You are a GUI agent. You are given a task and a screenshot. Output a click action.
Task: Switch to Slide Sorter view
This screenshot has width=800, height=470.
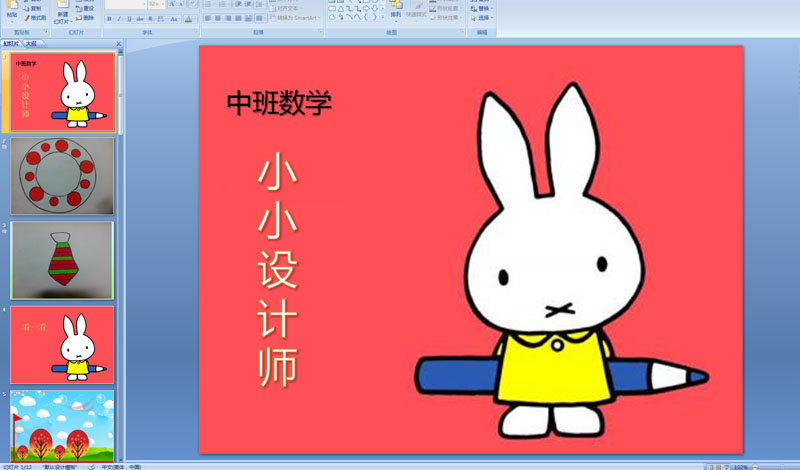tap(718, 467)
